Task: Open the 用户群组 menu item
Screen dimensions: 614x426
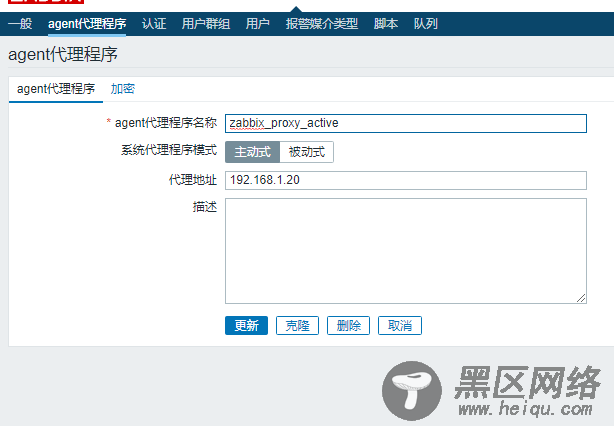Action: [206, 24]
